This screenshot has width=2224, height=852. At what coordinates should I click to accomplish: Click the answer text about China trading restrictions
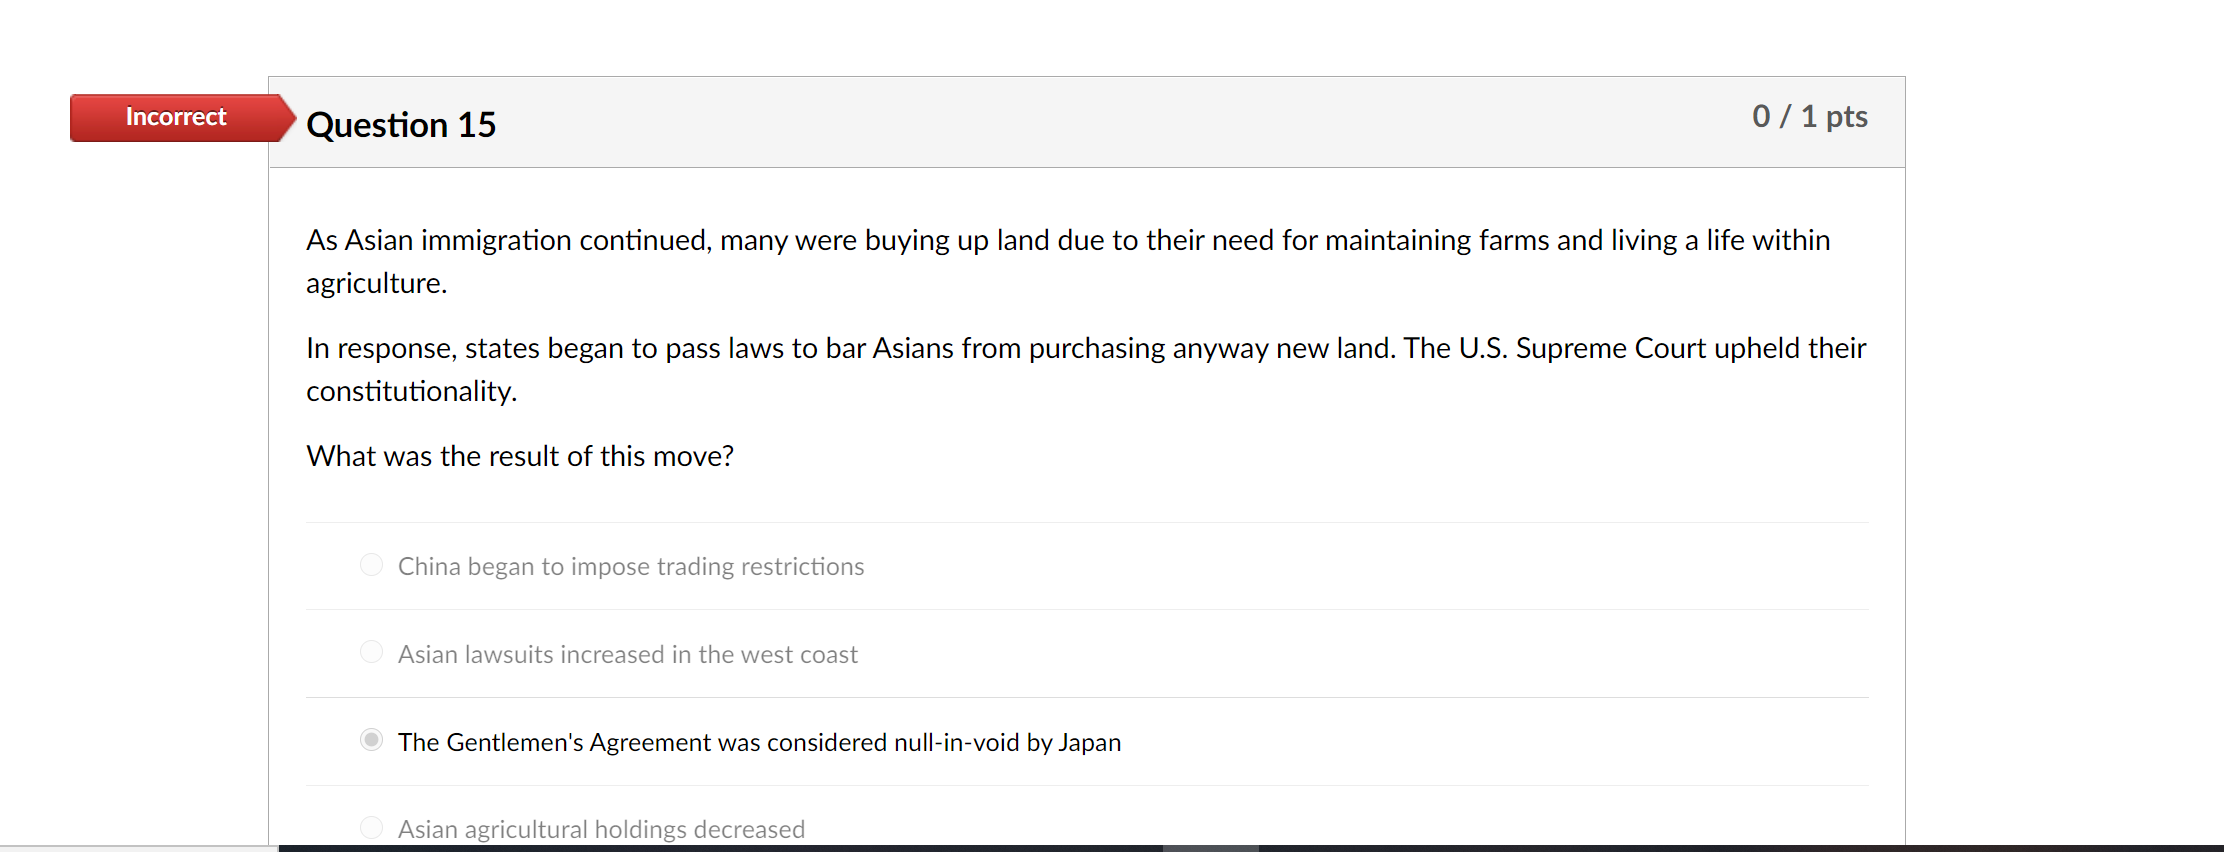631,566
